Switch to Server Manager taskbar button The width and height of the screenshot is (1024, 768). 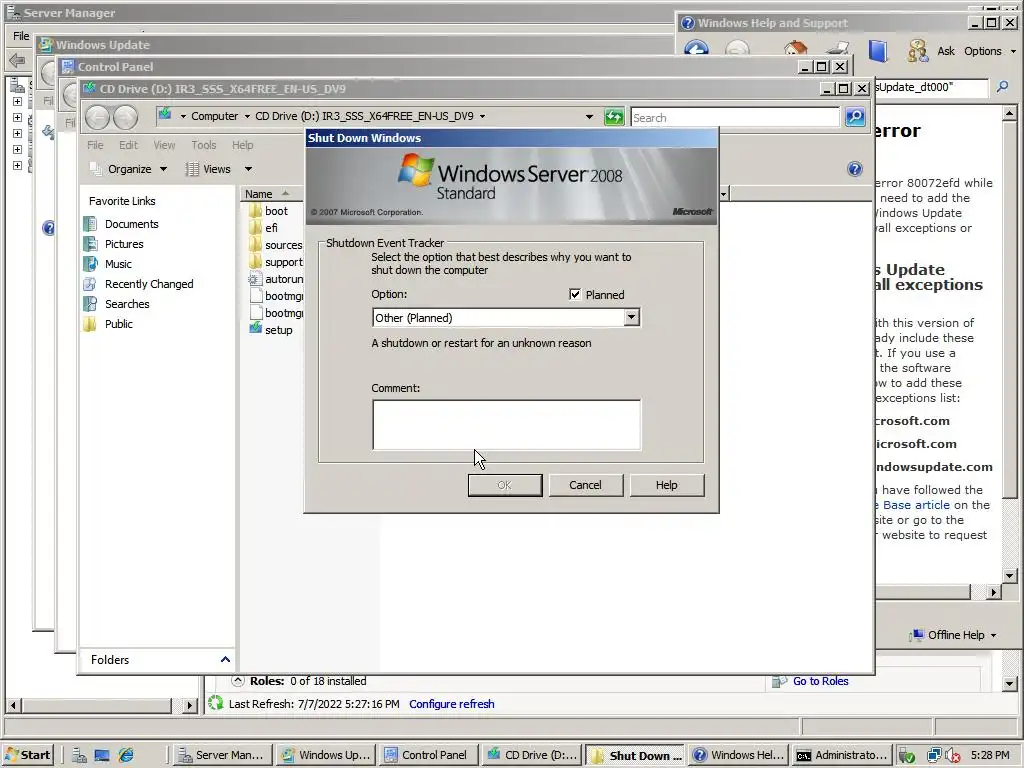point(221,755)
